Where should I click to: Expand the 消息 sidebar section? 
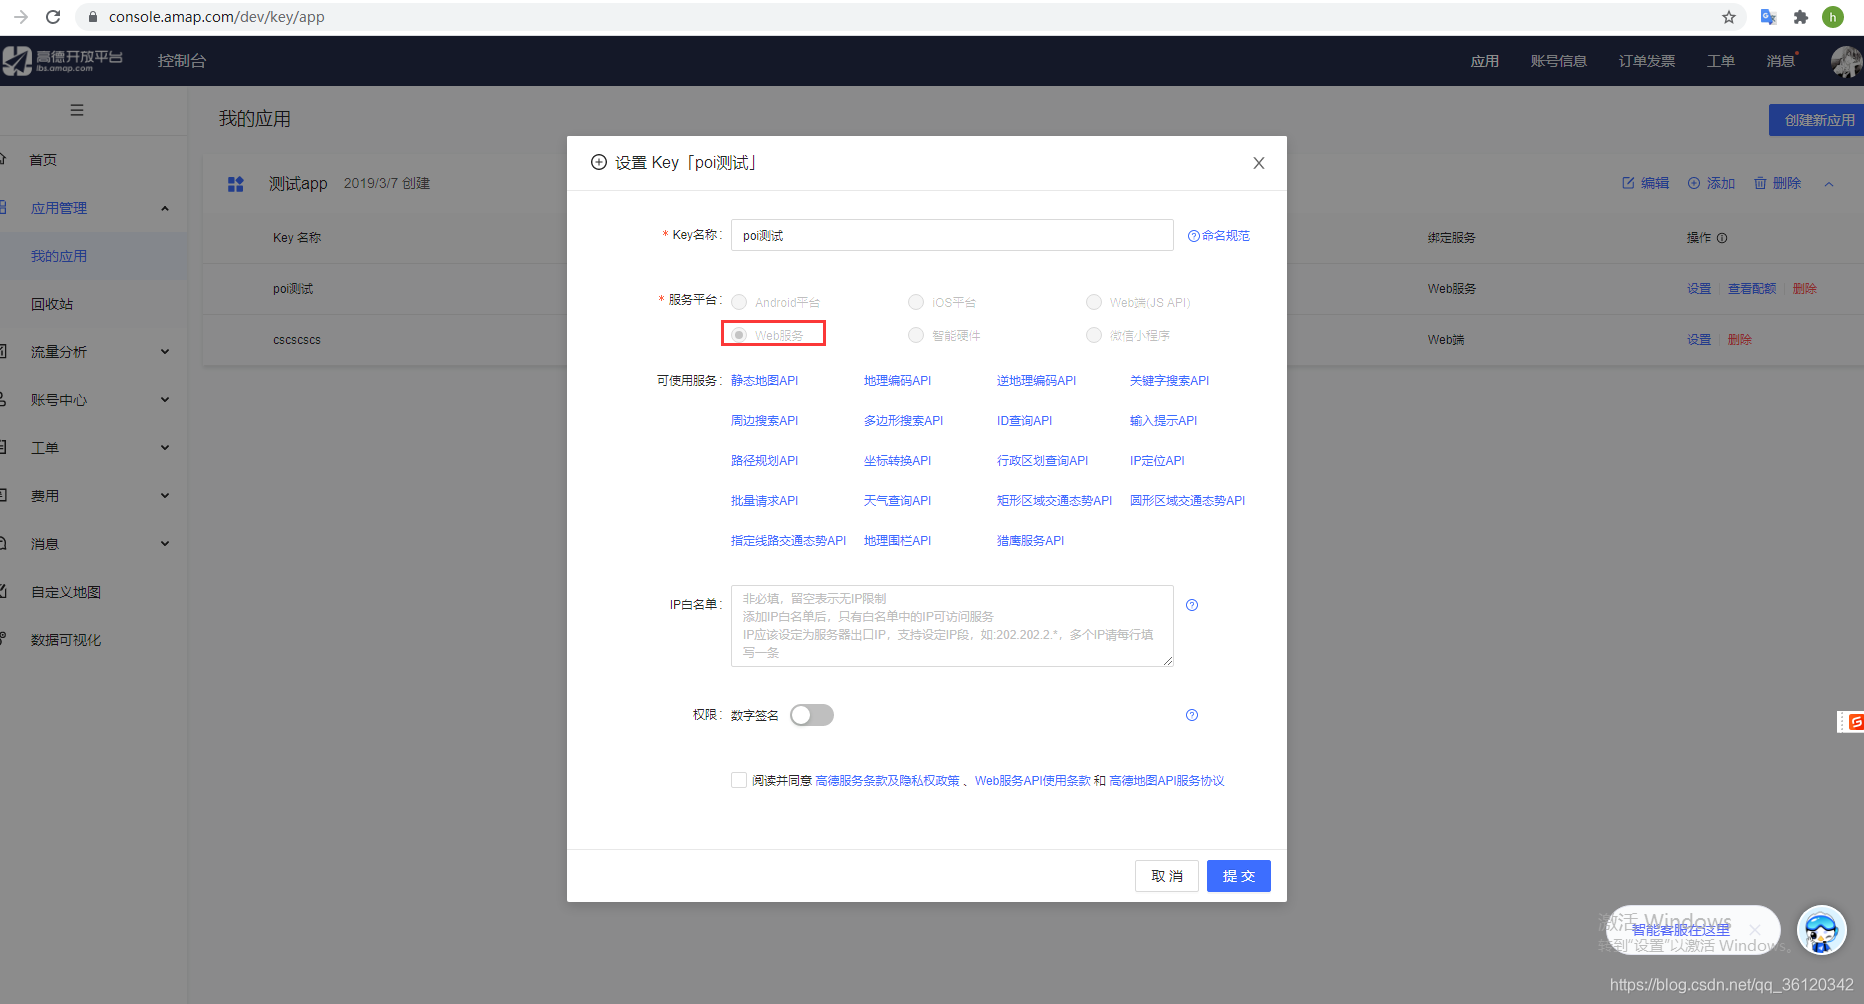tap(165, 544)
